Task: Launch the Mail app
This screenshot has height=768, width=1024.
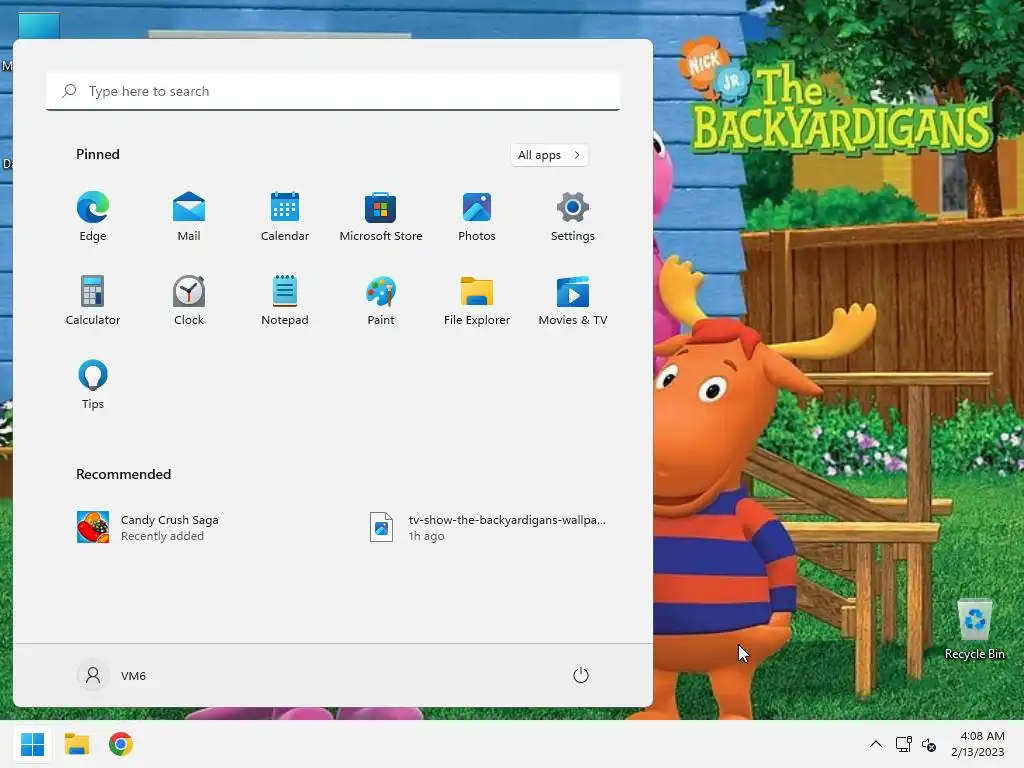Action: [x=189, y=217]
